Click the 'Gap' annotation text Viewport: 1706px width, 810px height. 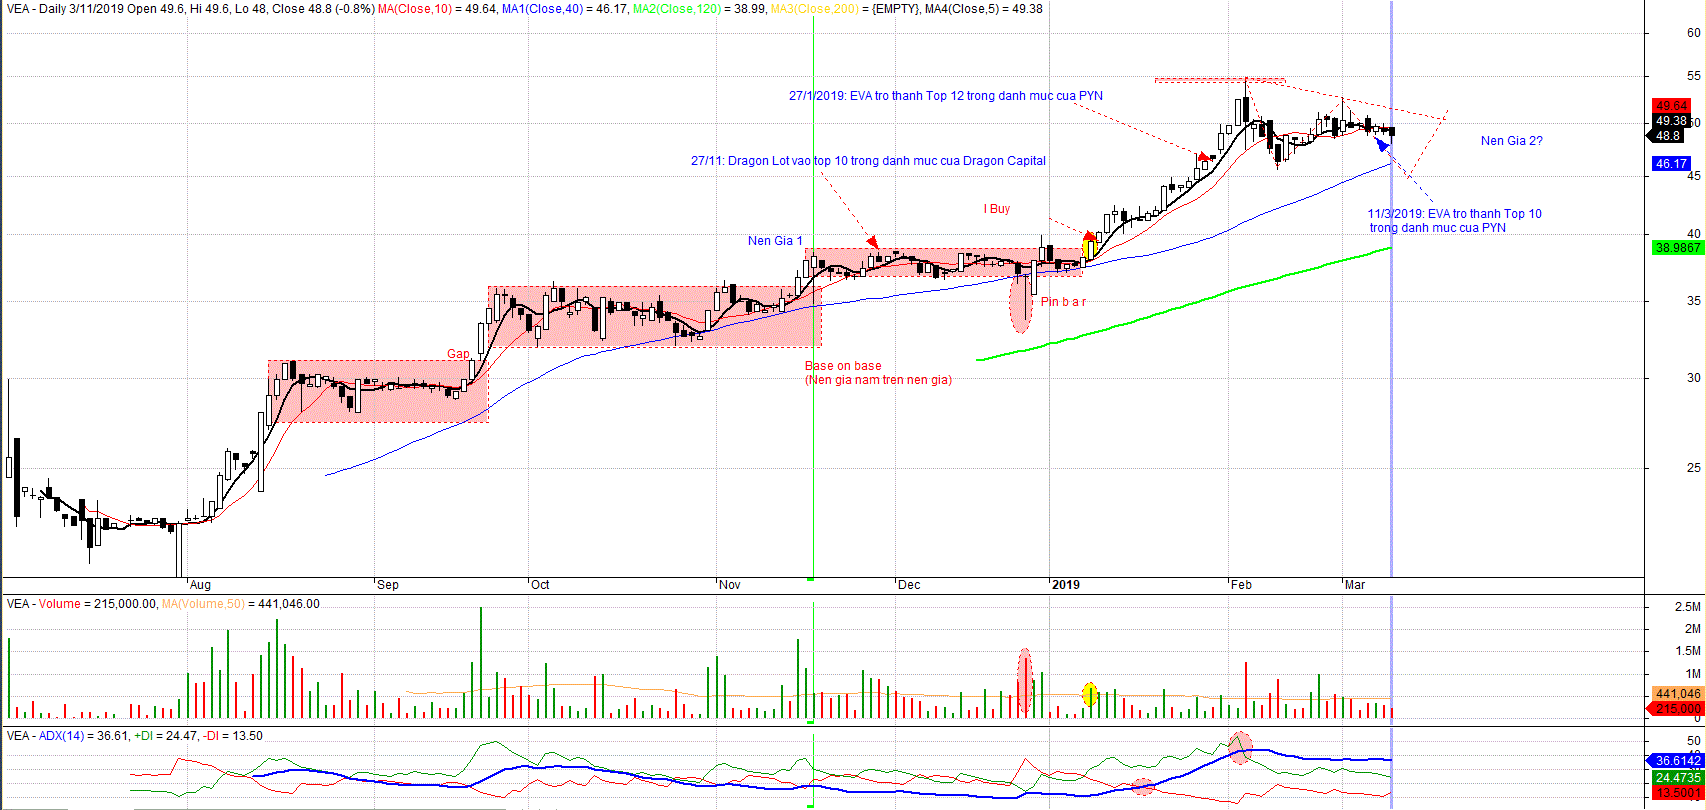click(x=458, y=354)
